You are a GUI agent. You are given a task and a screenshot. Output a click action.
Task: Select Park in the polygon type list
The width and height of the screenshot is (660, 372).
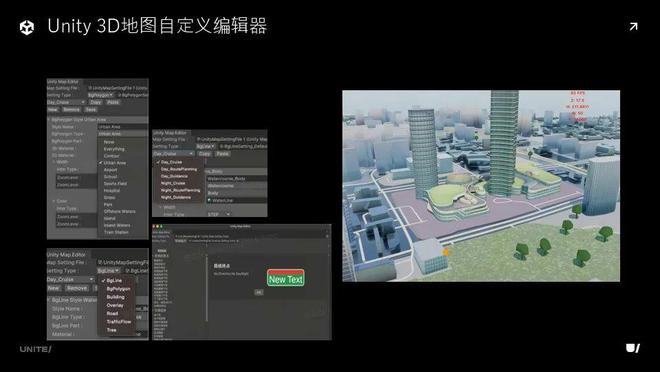tap(108, 205)
